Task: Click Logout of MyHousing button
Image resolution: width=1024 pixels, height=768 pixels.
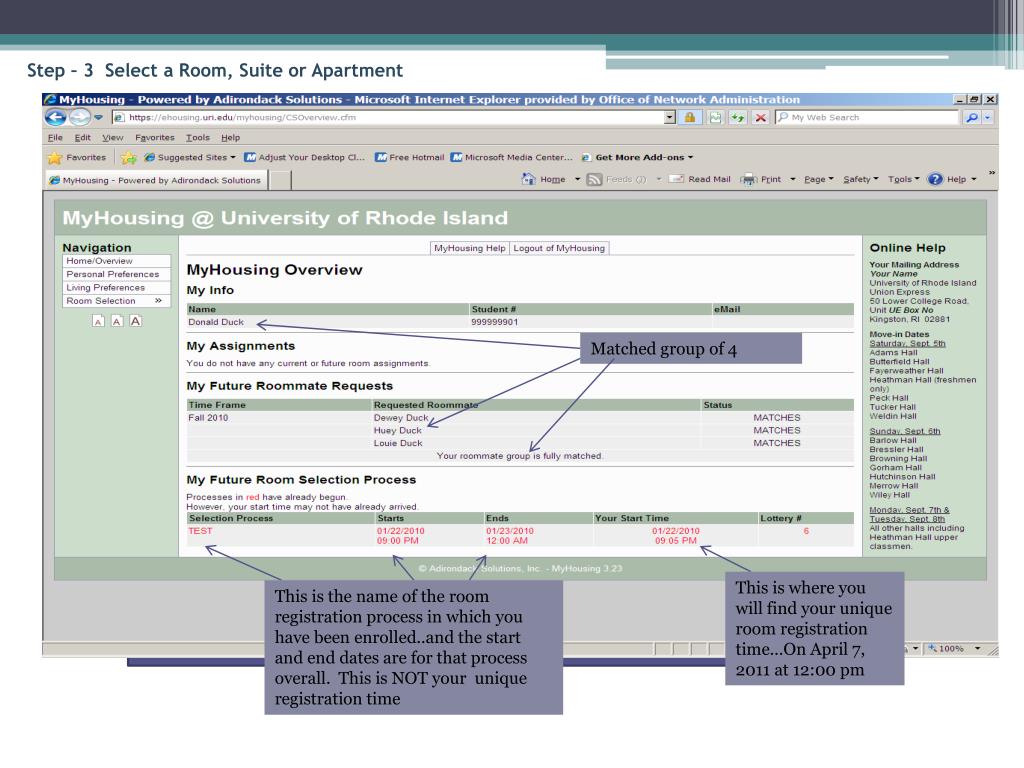Action: [559, 248]
